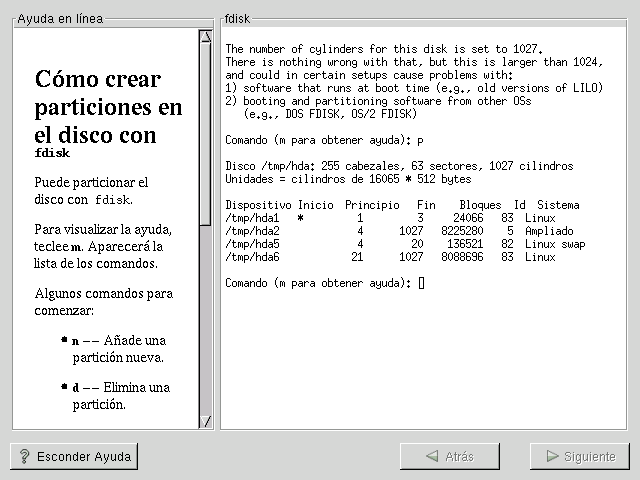Click the bullet next to the n command
The image size is (640, 480).
64,341
